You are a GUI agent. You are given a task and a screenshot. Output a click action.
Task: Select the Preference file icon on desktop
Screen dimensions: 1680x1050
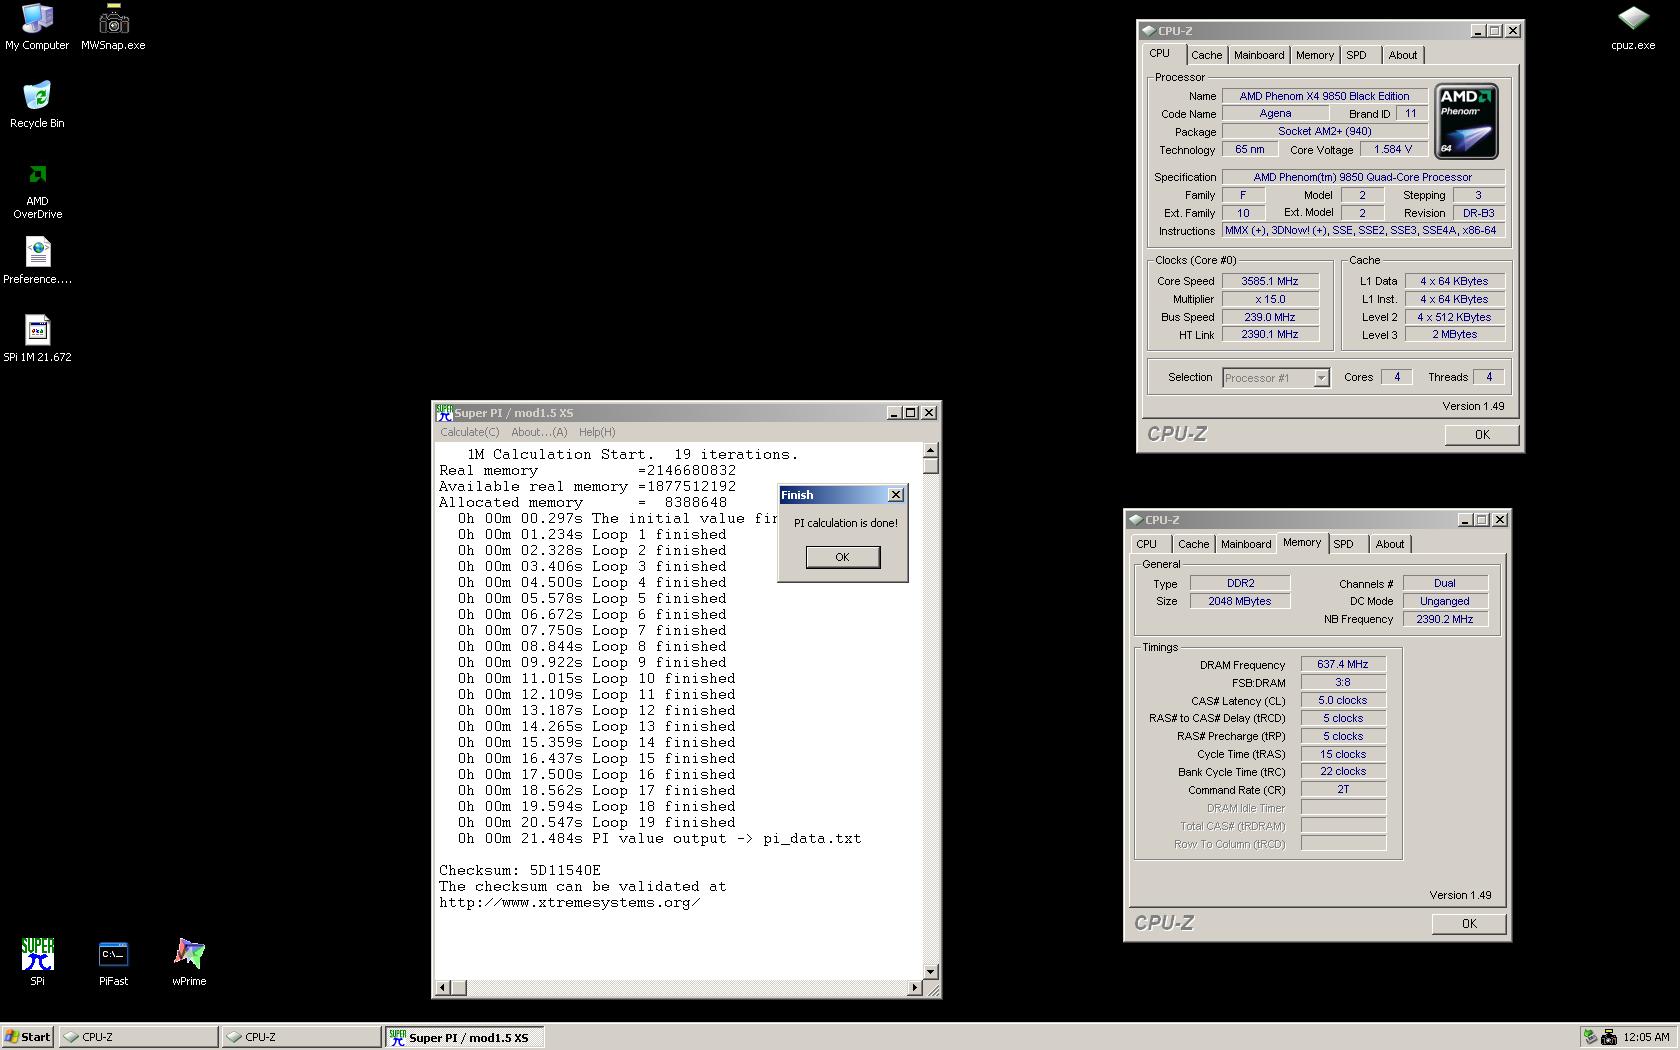pyautogui.click(x=37, y=261)
